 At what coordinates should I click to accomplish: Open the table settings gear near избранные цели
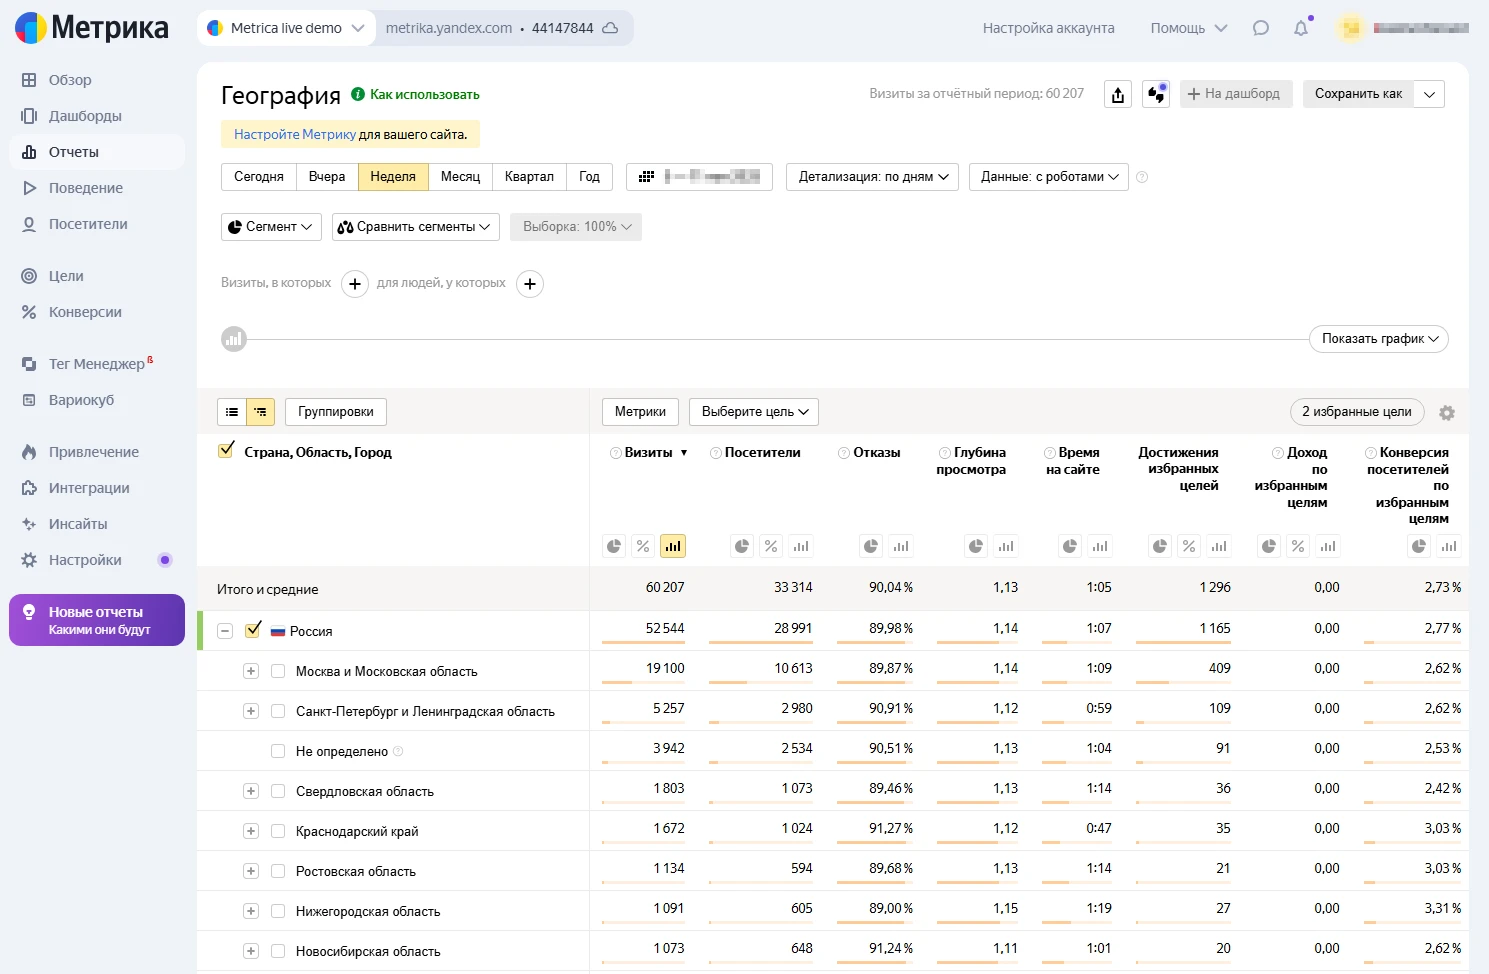point(1447,412)
